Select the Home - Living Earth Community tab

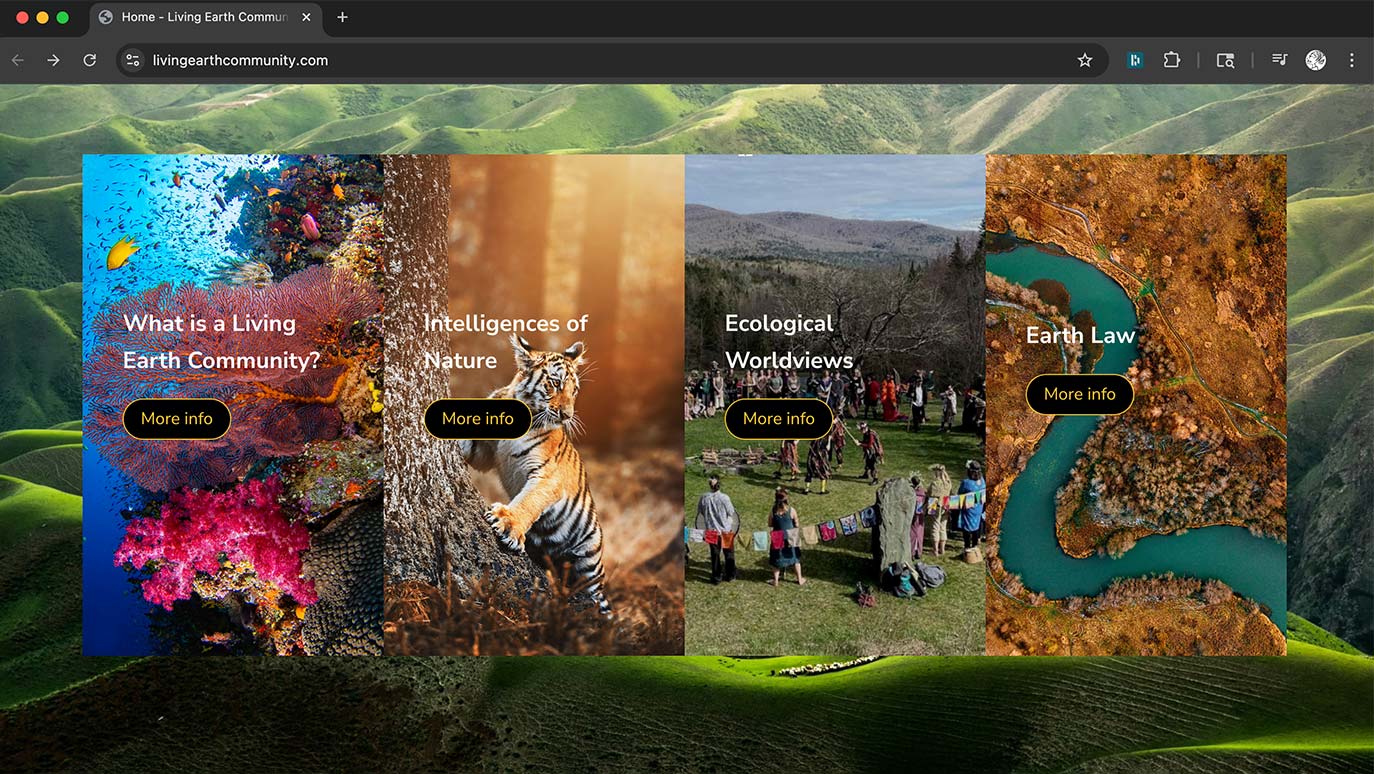205,17
